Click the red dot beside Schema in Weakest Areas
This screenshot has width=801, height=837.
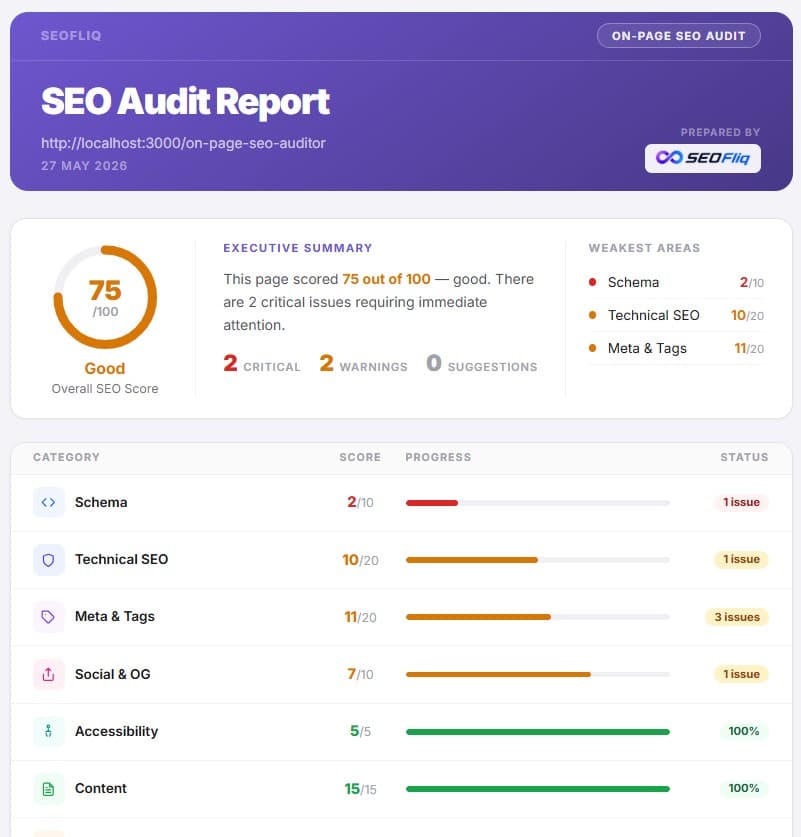[x=592, y=282]
